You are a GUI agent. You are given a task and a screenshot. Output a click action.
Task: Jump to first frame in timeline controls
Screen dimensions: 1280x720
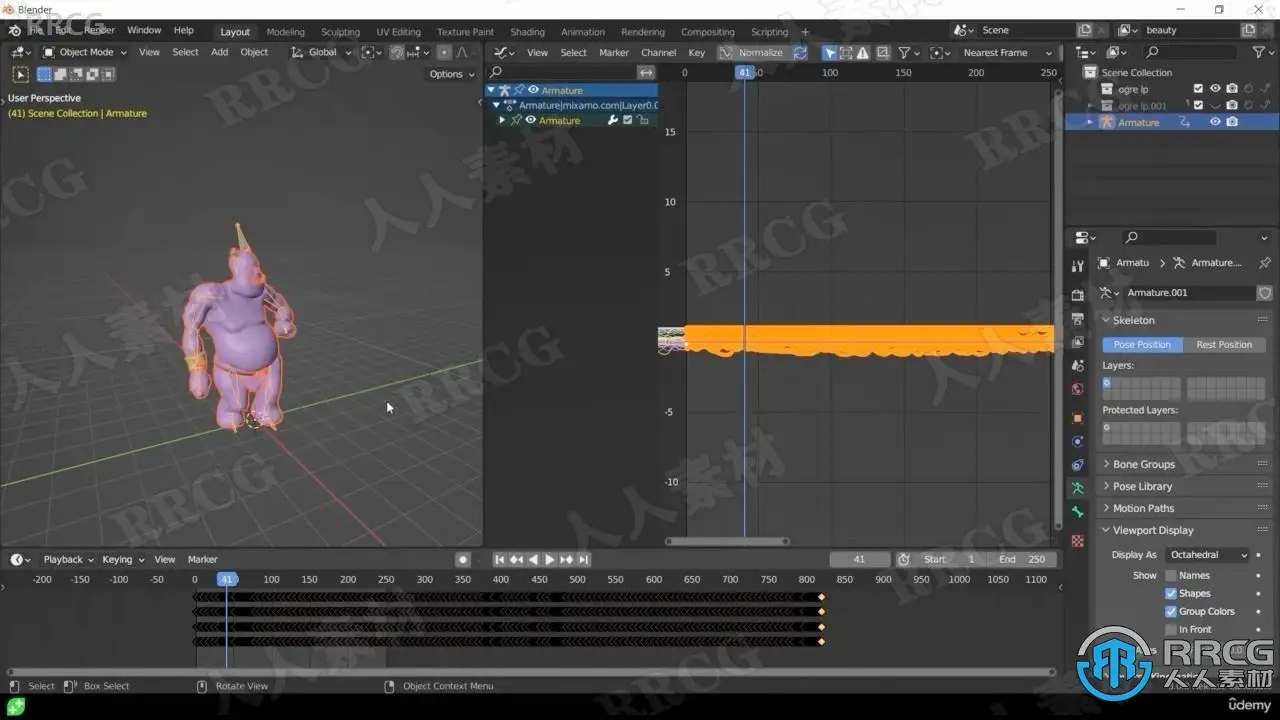pos(500,560)
